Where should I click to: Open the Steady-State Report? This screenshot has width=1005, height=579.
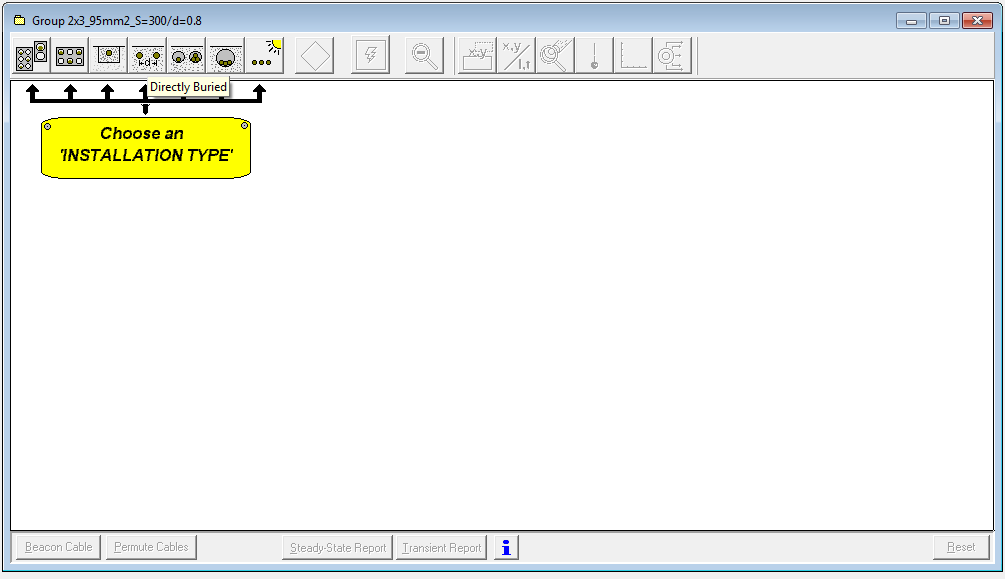click(338, 548)
